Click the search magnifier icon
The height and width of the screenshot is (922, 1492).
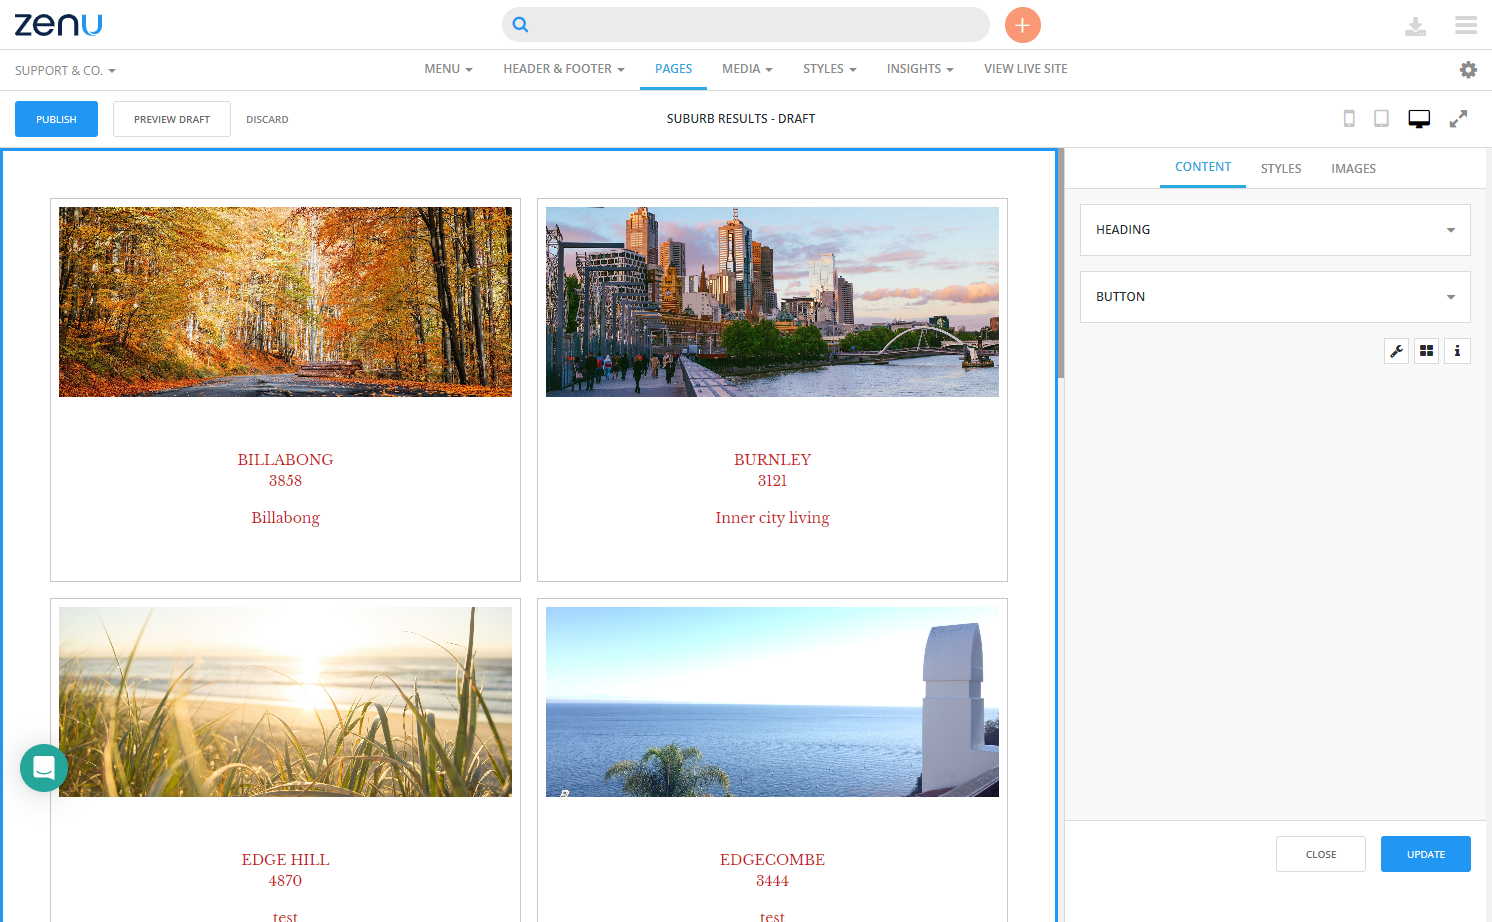coord(520,25)
